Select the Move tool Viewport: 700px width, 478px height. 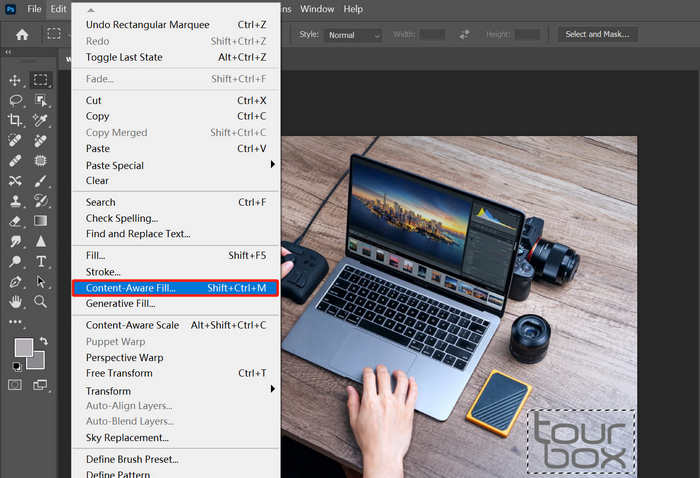click(x=15, y=80)
